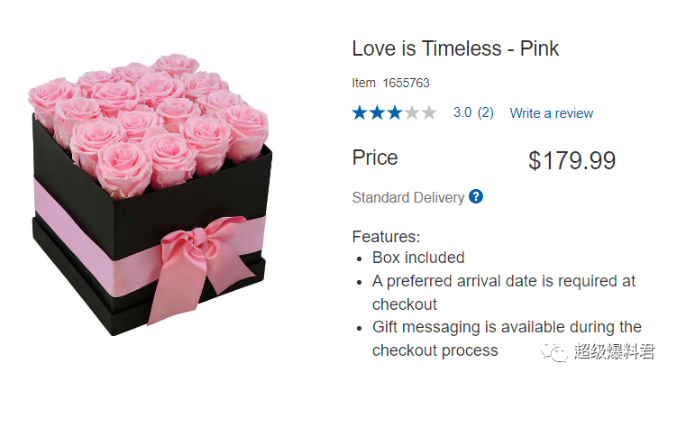Click the fifth gray rating star
Image resolution: width=699 pixels, height=424 pixels.
428,113
